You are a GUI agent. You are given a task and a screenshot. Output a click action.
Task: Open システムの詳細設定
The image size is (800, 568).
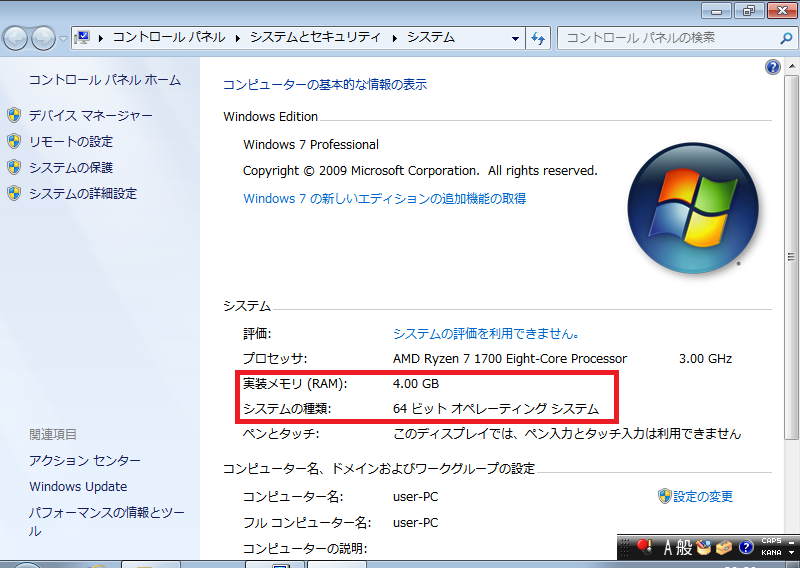(x=83, y=193)
